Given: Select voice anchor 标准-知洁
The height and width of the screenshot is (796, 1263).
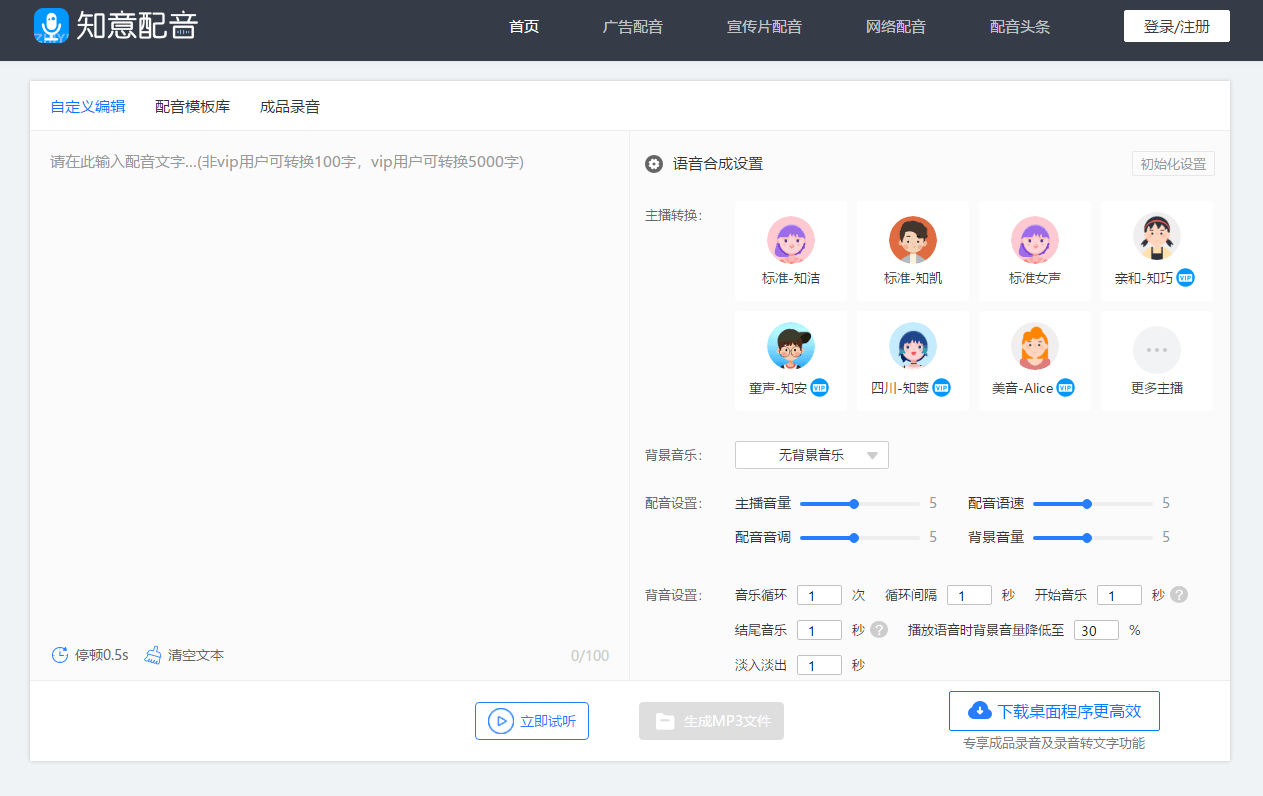Looking at the screenshot, I should coord(790,250).
